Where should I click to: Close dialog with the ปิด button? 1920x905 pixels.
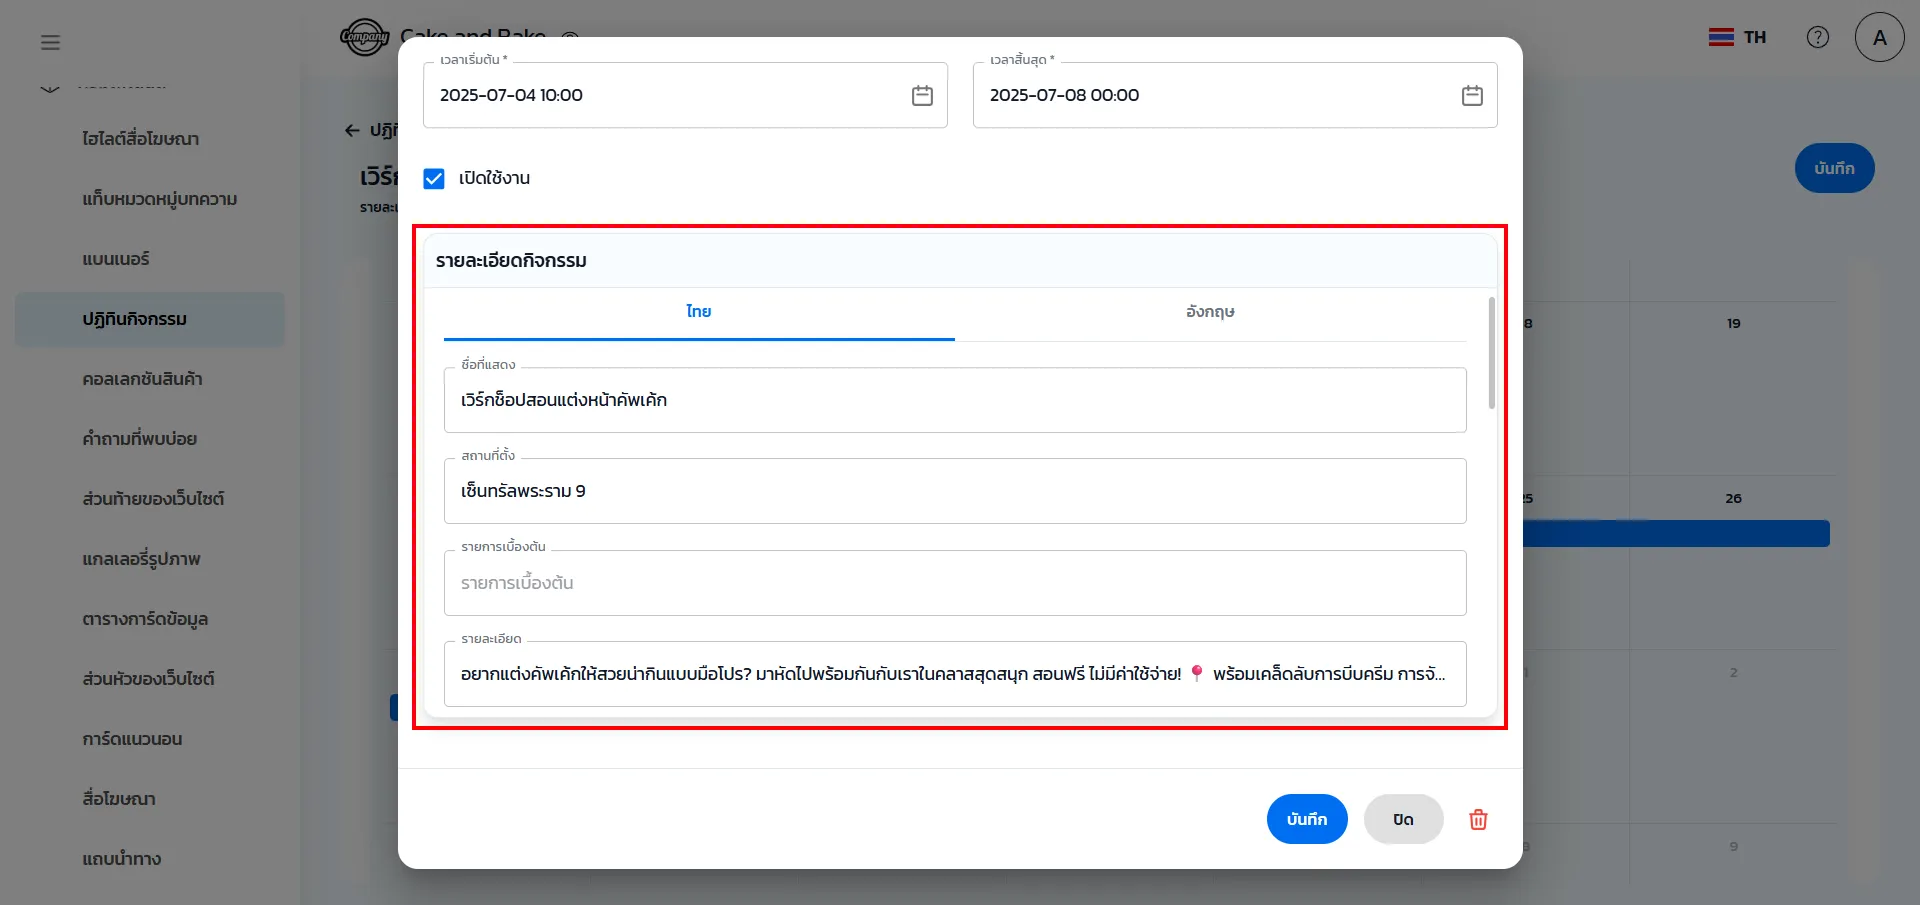tap(1403, 820)
